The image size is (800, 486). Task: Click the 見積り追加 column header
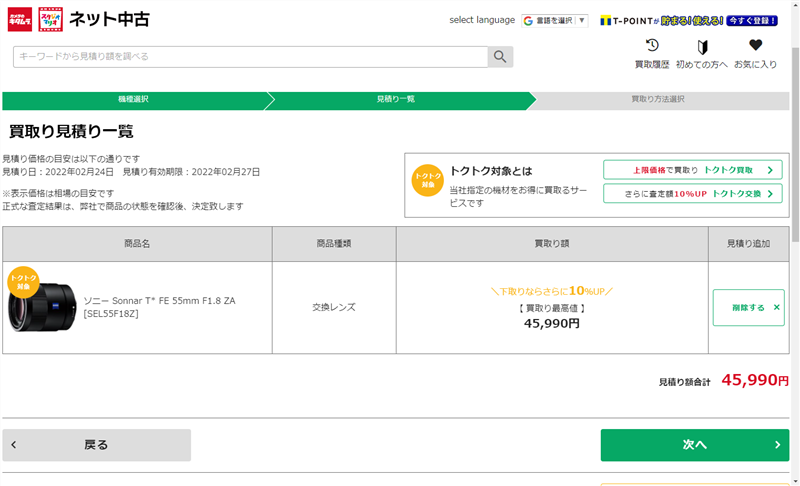point(748,244)
